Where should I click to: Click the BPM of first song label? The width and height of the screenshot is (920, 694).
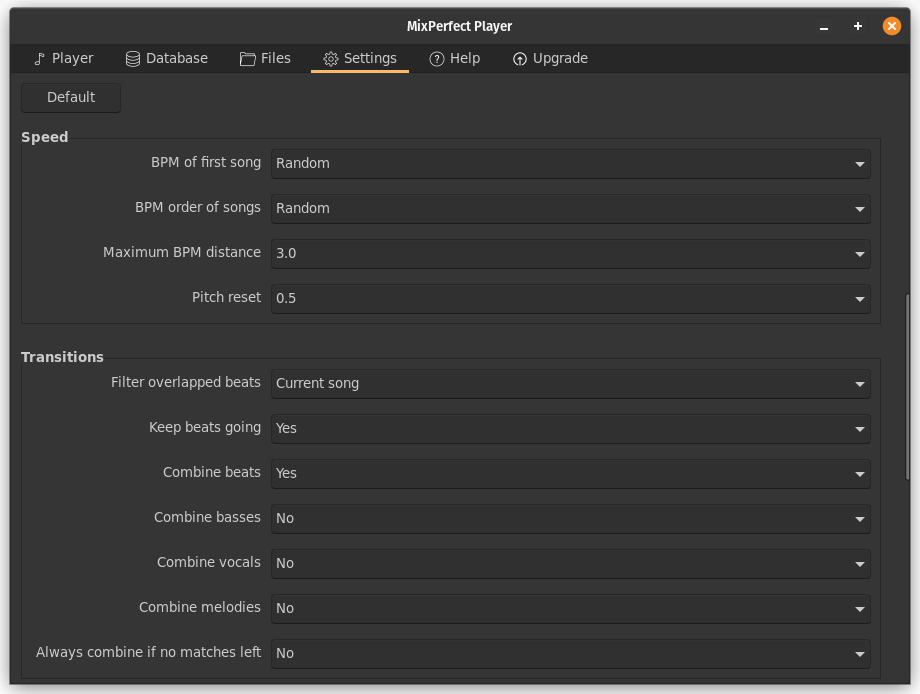click(206, 163)
